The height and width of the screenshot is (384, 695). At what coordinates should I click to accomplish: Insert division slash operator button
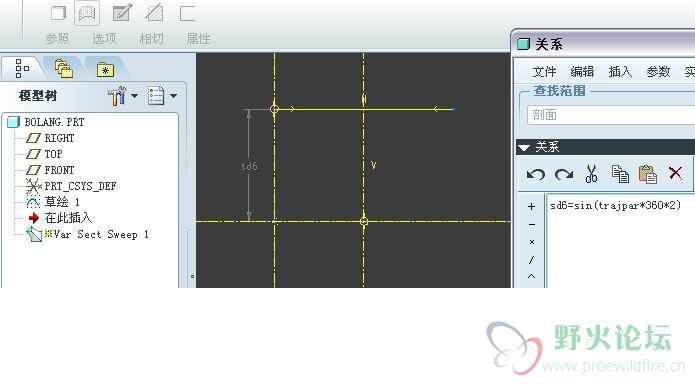pyautogui.click(x=531, y=260)
